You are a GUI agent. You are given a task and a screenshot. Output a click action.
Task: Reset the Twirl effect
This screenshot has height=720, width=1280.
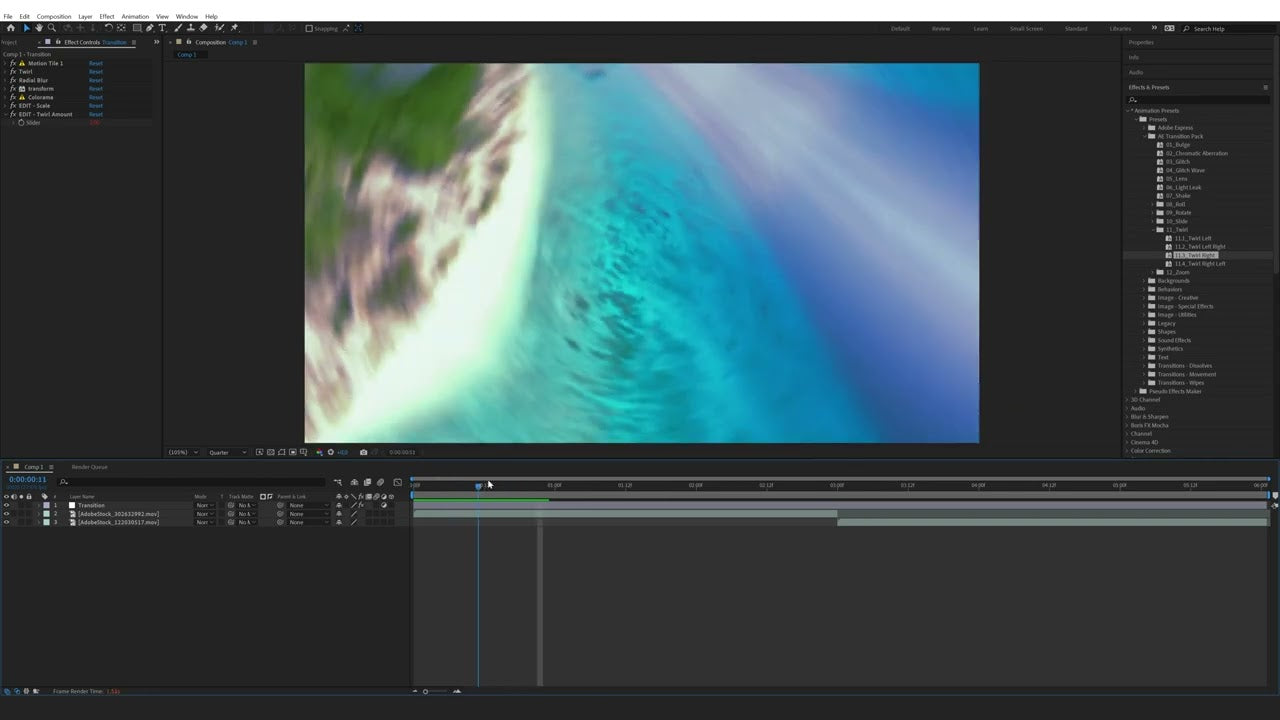95,71
